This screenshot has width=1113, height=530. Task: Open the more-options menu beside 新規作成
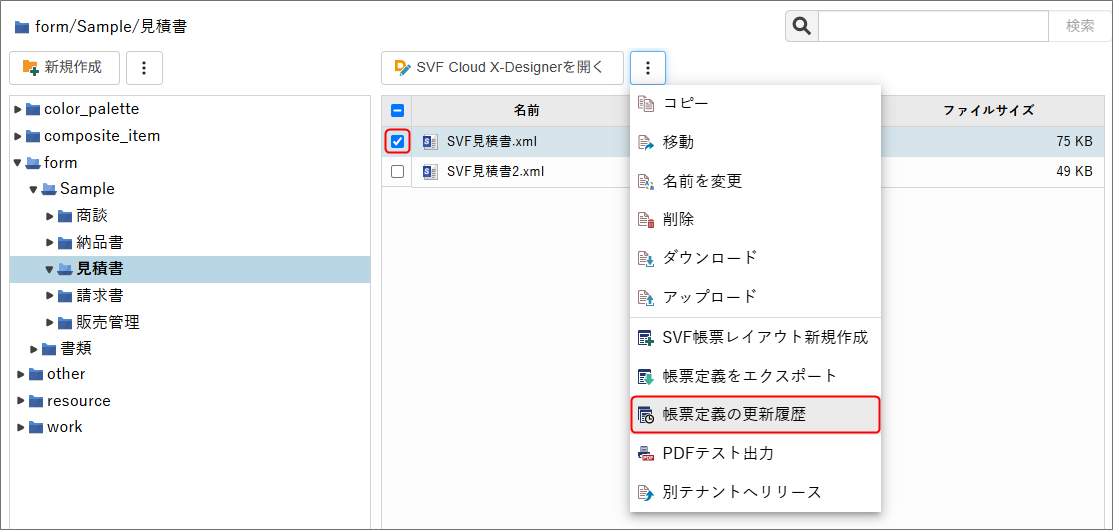coord(144,68)
